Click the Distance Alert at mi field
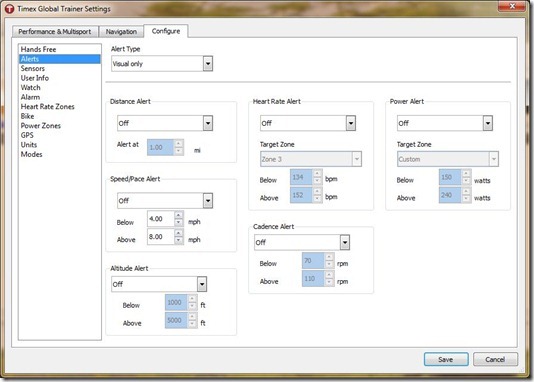This screenshot has width=534, height=382. click(160, 147)
